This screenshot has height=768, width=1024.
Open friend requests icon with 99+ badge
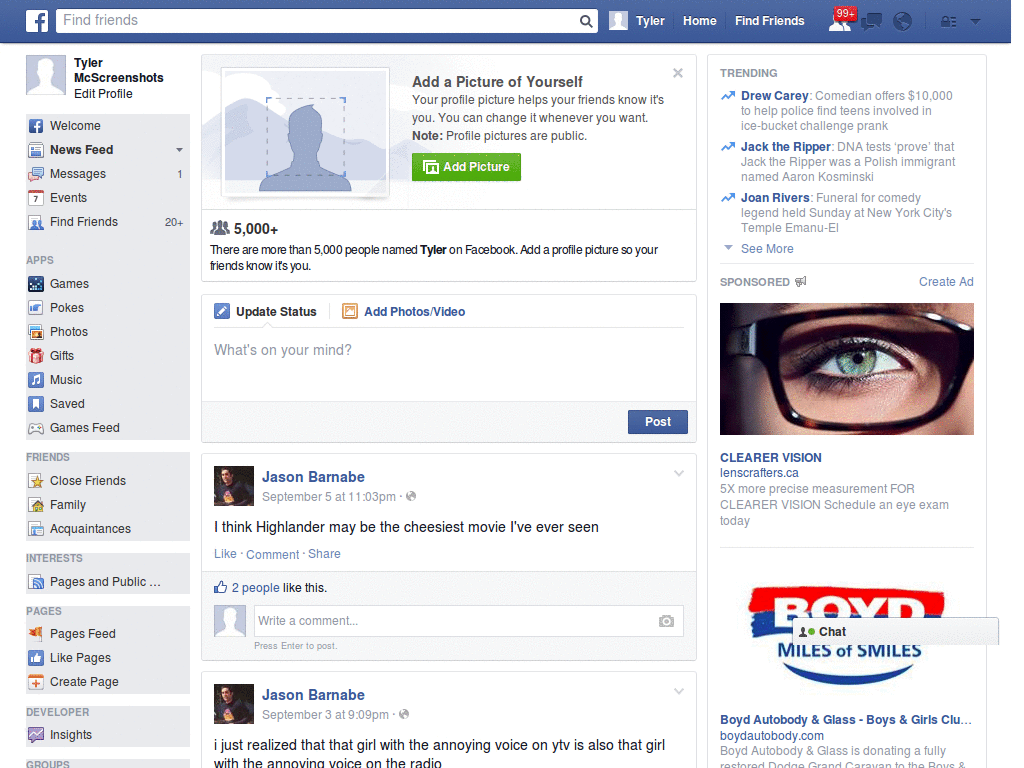(841, 21)
